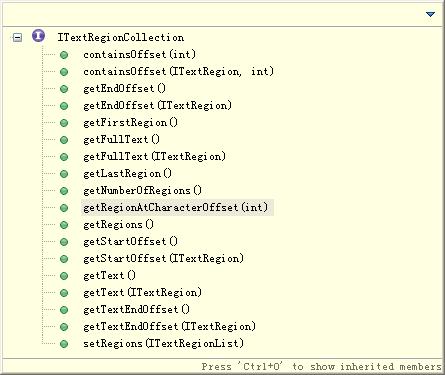This screenshot has height=375, width=445.
Task: Select getEndOffset(ITextRegion) method
Action: (157, 105)
